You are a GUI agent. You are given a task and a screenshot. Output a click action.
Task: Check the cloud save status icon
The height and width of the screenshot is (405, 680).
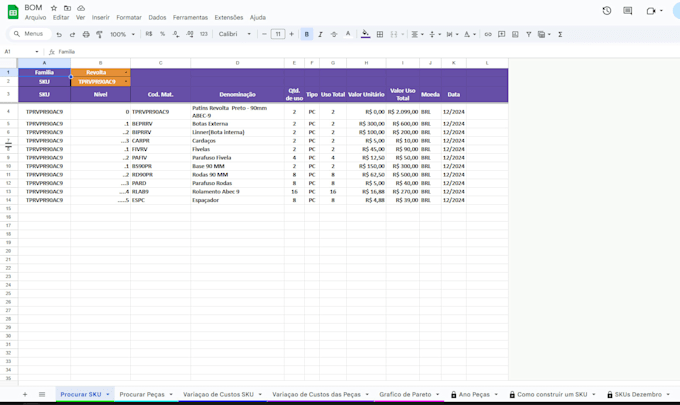click(x=81, y=8)
